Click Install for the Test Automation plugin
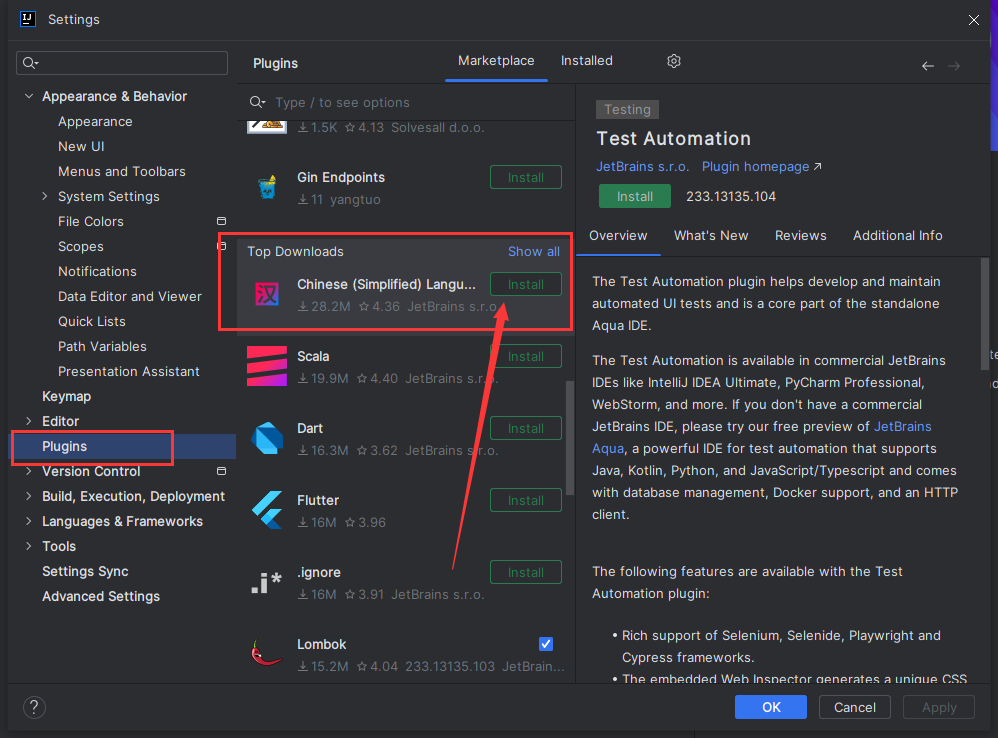Screen dimensions: 998x738 point(634,196)
